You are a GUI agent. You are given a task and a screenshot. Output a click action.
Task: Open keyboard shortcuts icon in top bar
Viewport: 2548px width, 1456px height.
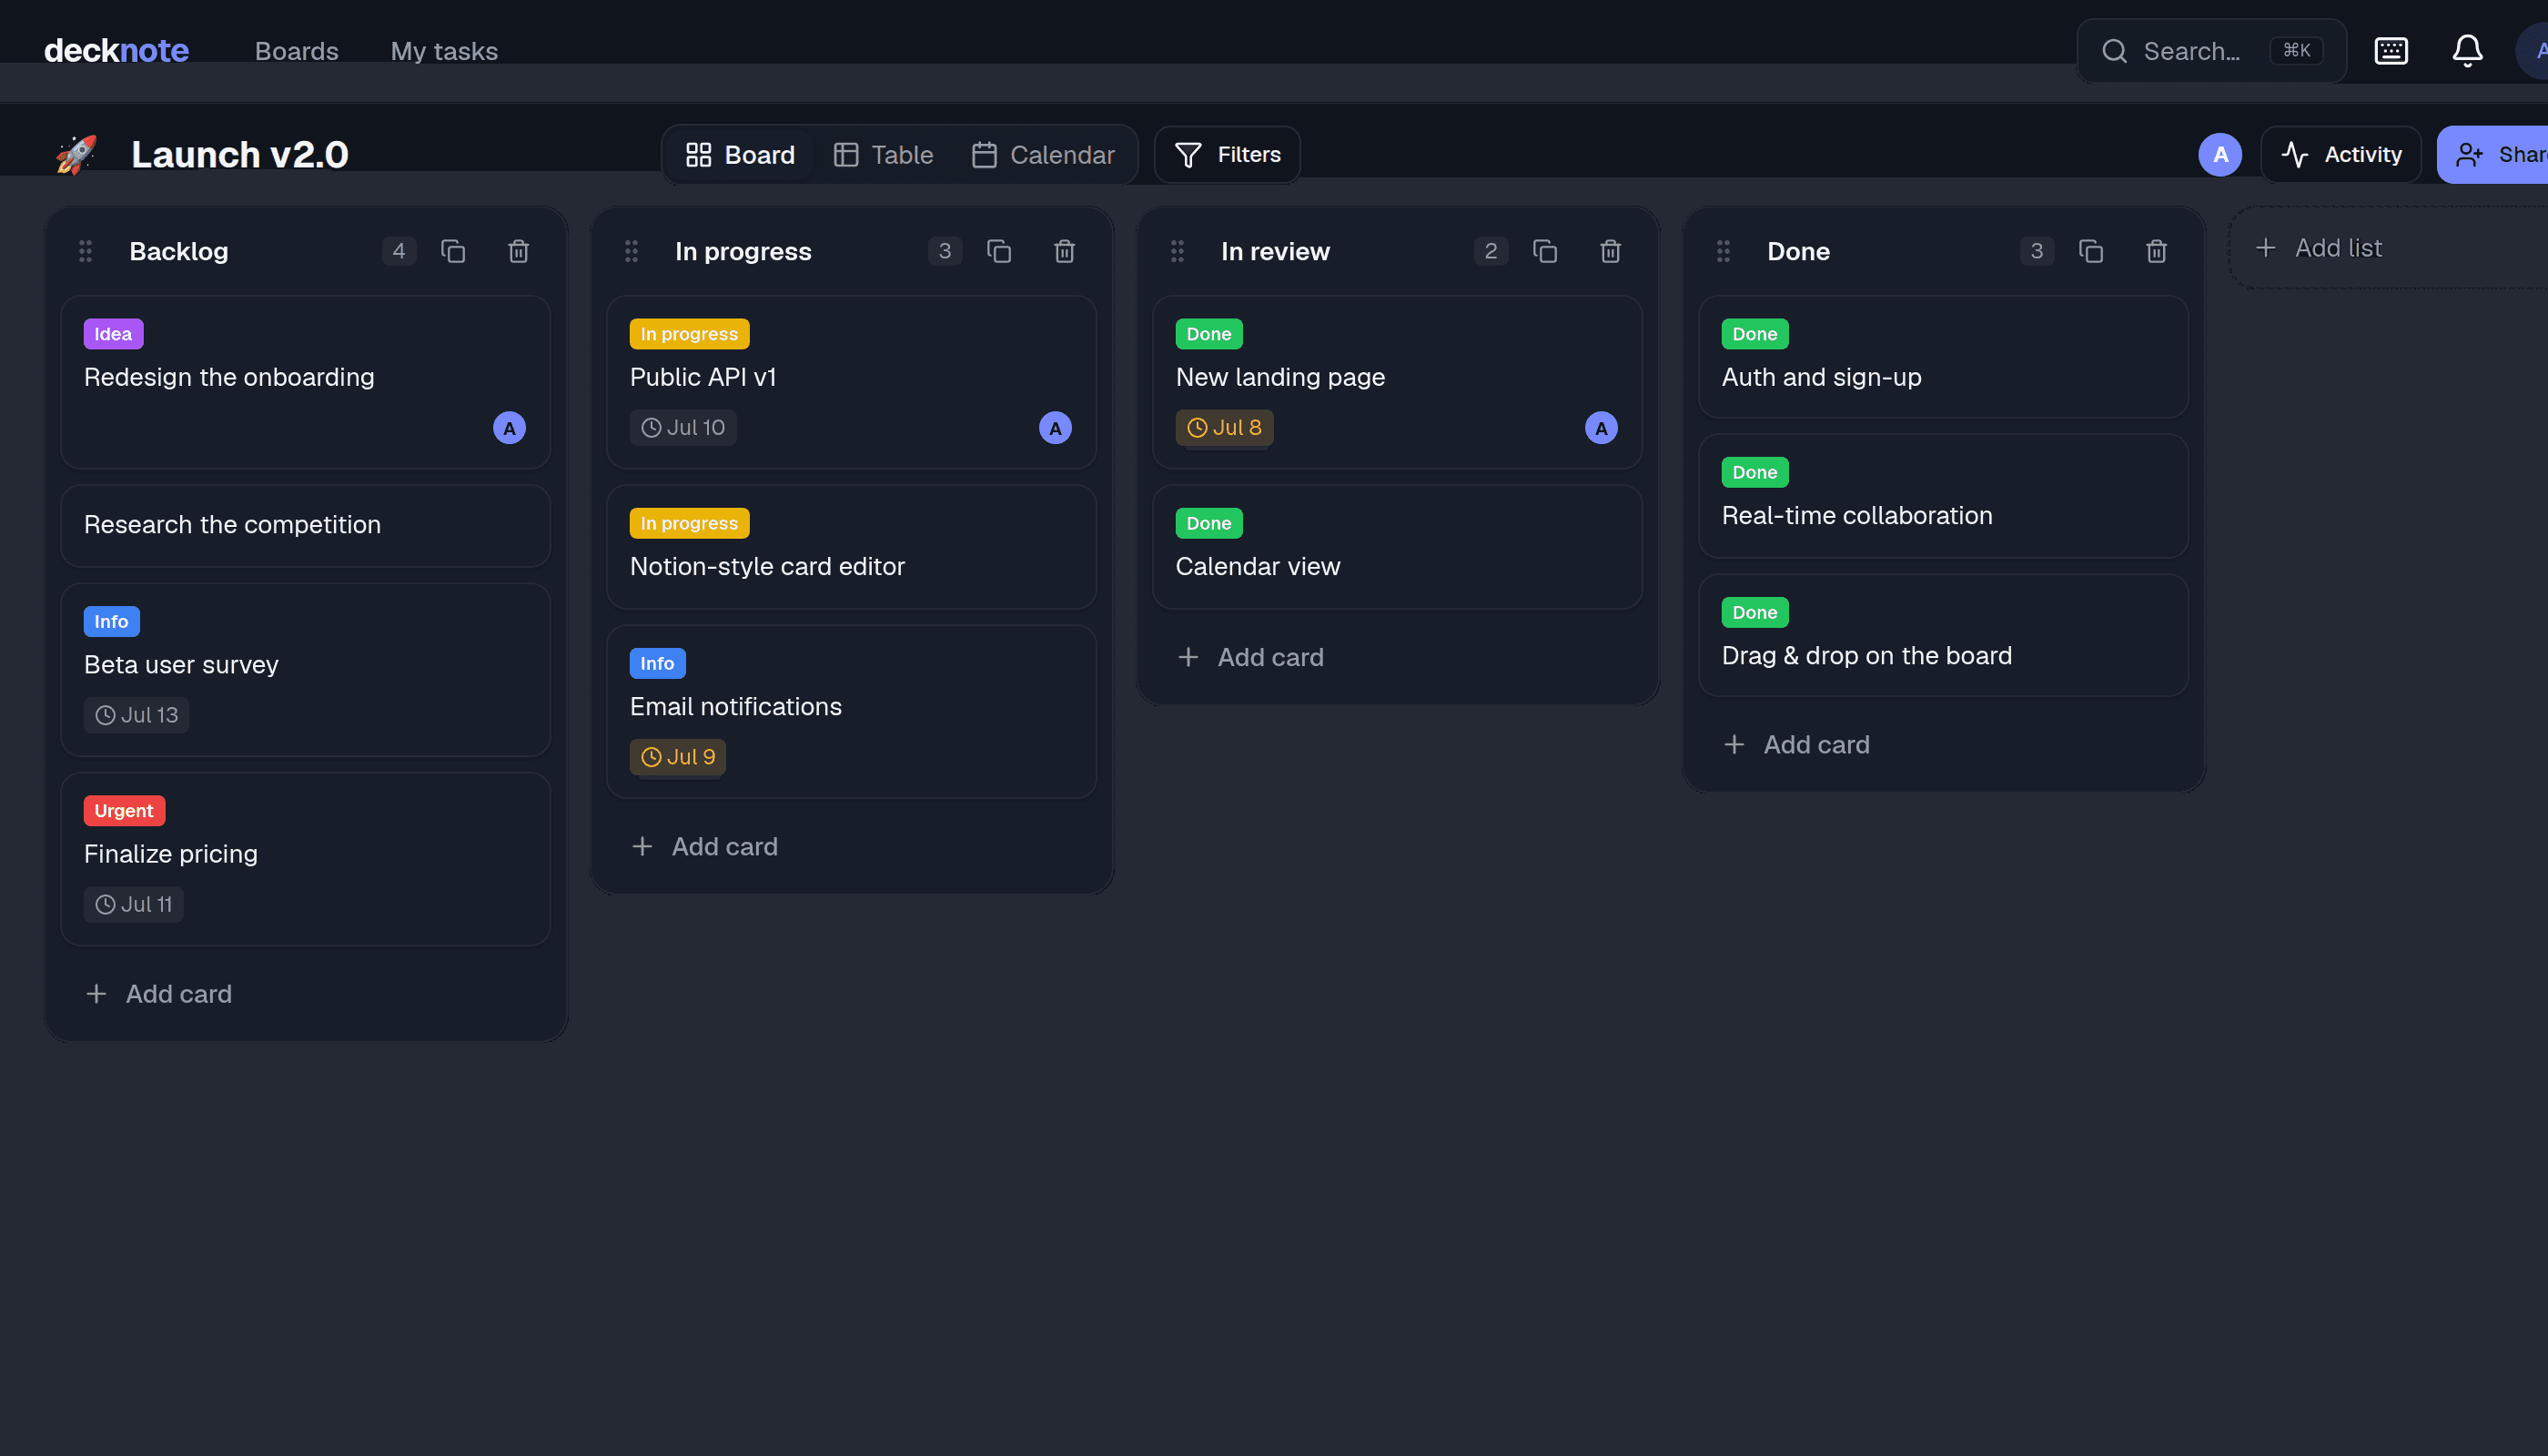click(2391, 51)
